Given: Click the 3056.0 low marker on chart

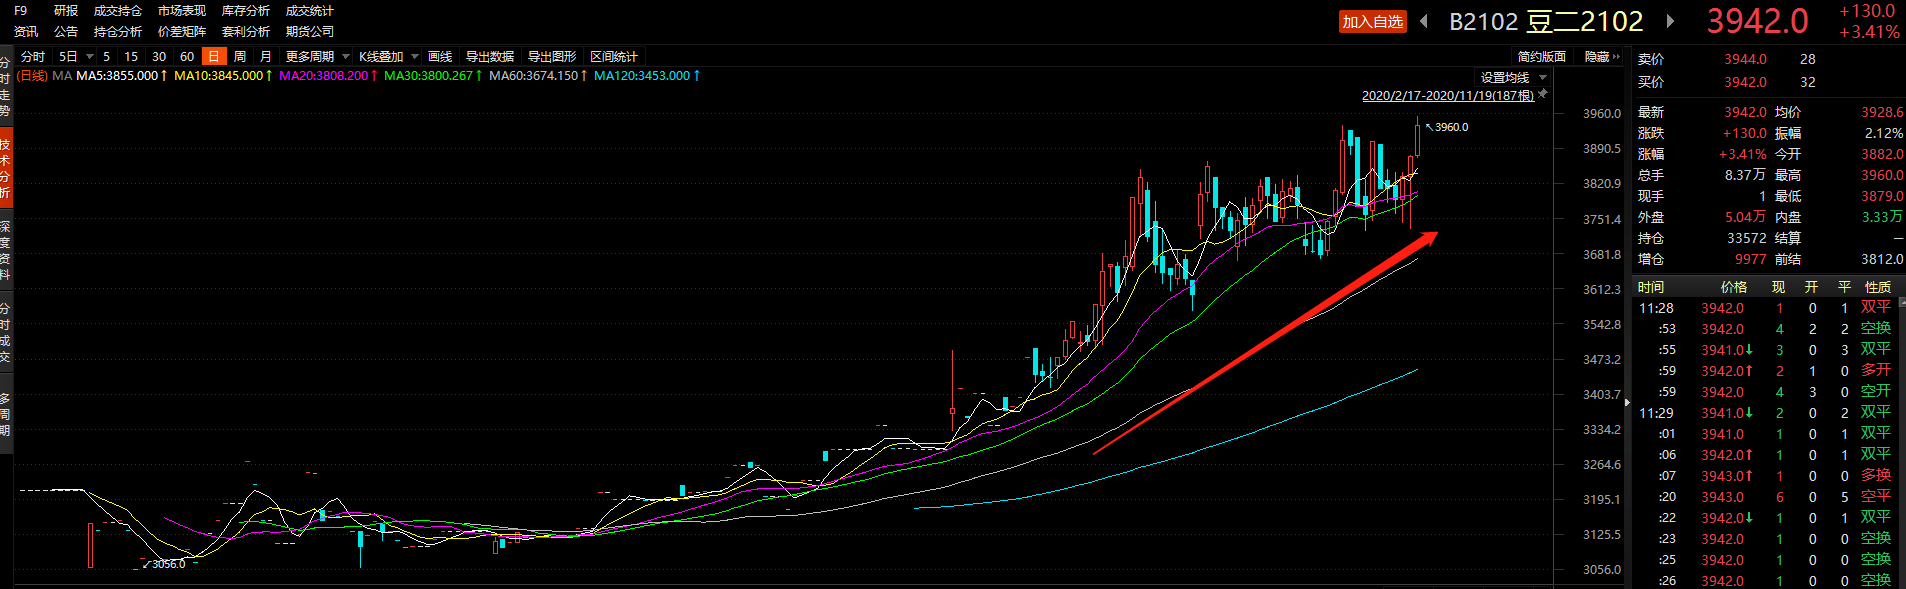Looking at the screenshot, I should pyautogui.click(x=168, y=564).
